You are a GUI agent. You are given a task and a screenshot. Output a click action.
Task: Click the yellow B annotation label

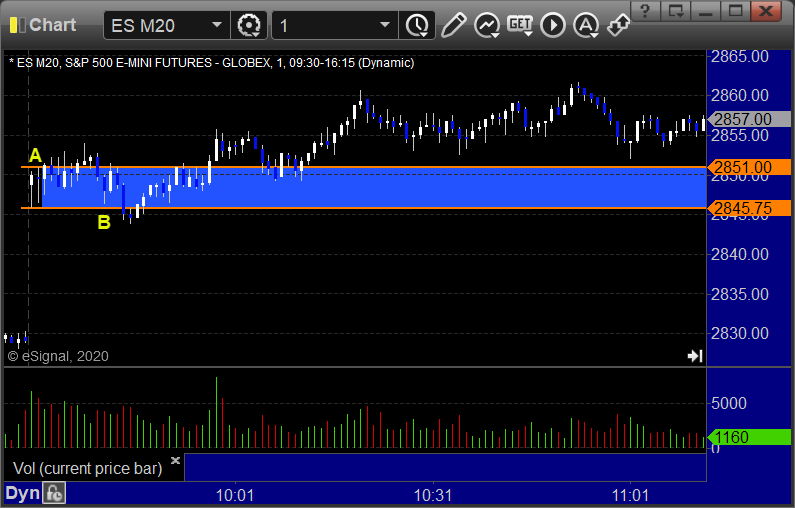click(x=103, y=222)
